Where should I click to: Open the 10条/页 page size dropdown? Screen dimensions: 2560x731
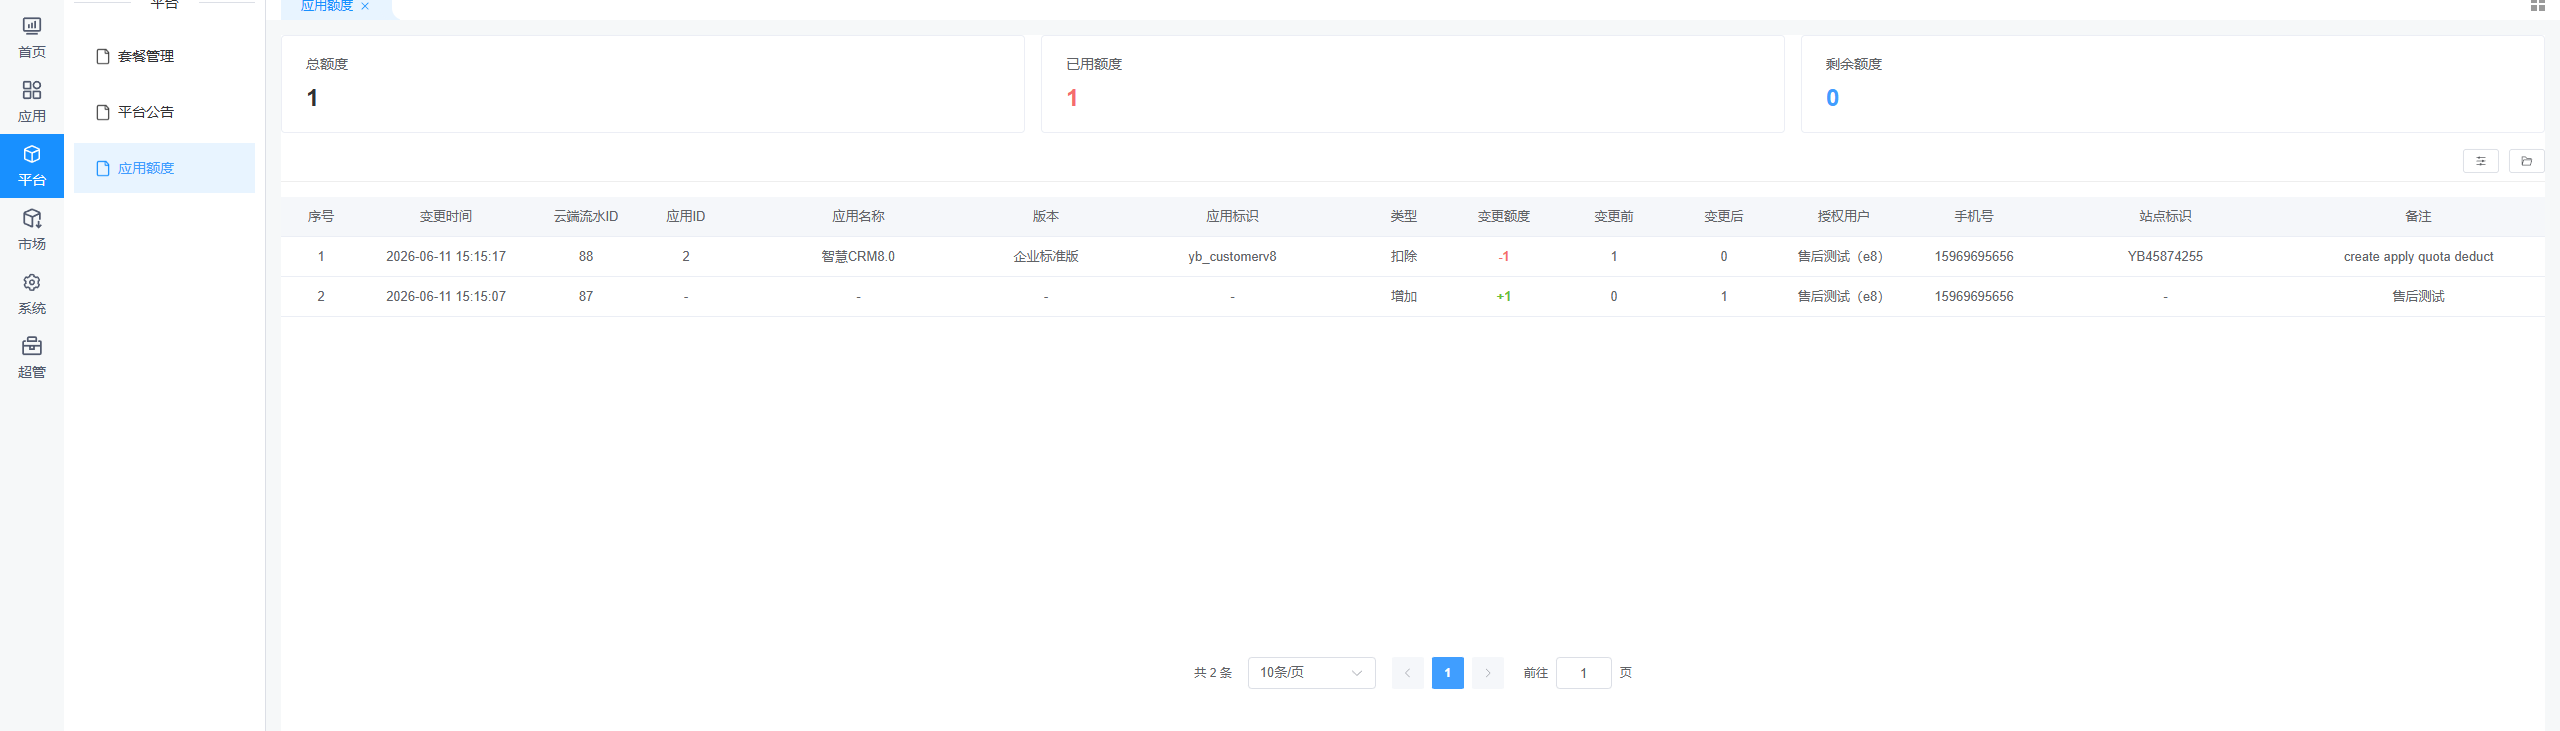pos(1311,673)
